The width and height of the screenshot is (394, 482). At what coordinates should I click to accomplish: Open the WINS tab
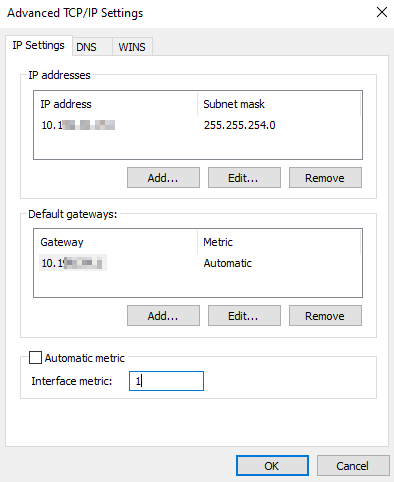pos(132,47)
